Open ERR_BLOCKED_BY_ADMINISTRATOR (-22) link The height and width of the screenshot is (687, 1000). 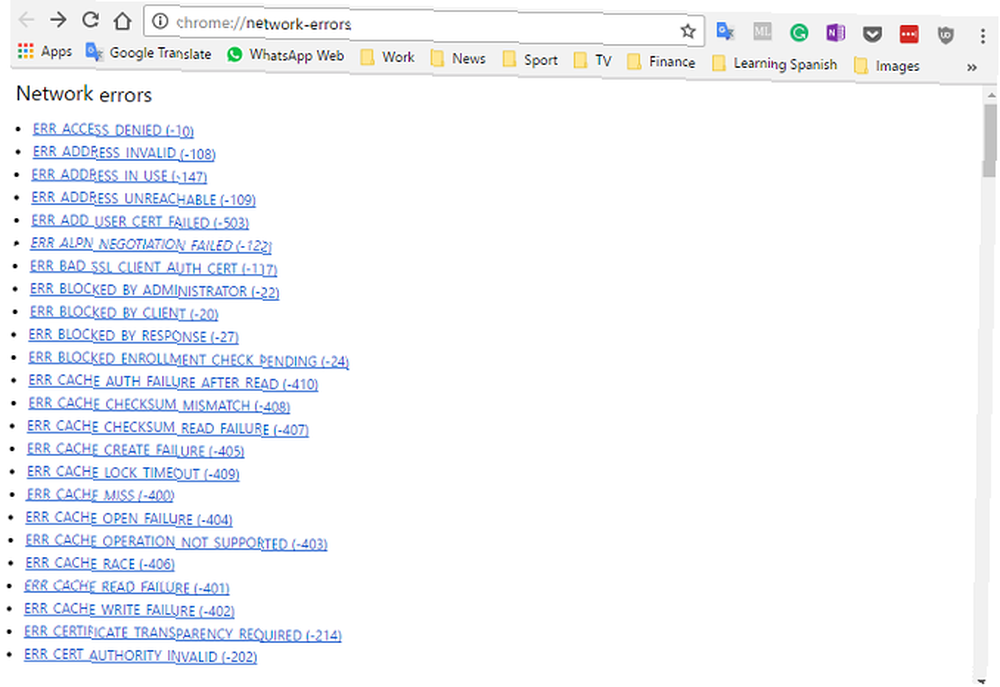tap(155, 290)
